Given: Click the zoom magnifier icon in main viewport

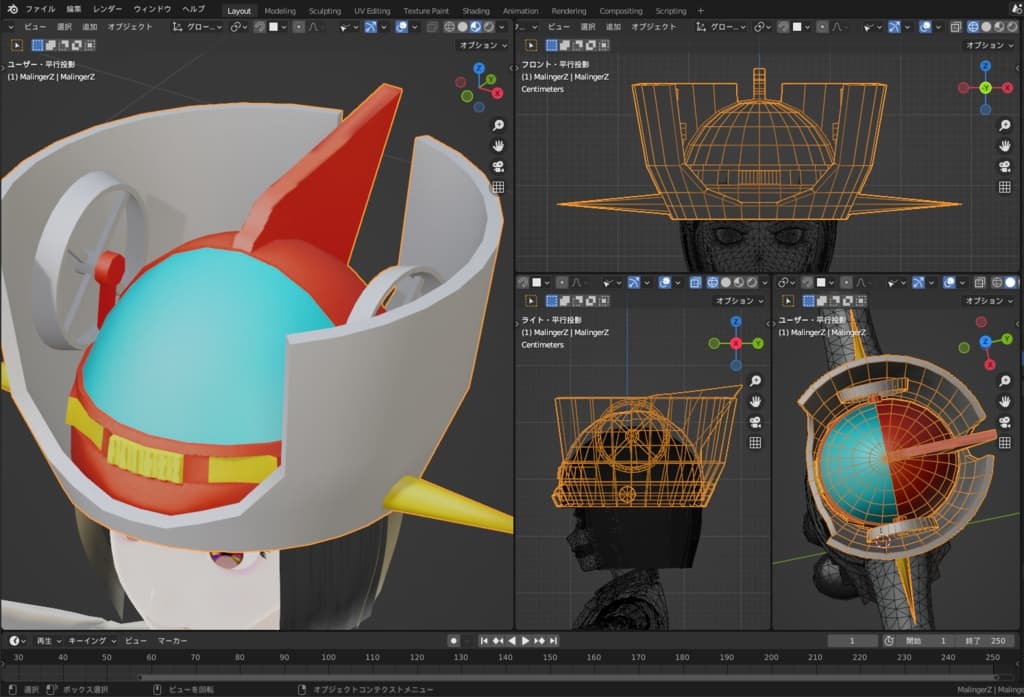Looking at the screenshot, I should pyautogui.click(x=498, y=125).
